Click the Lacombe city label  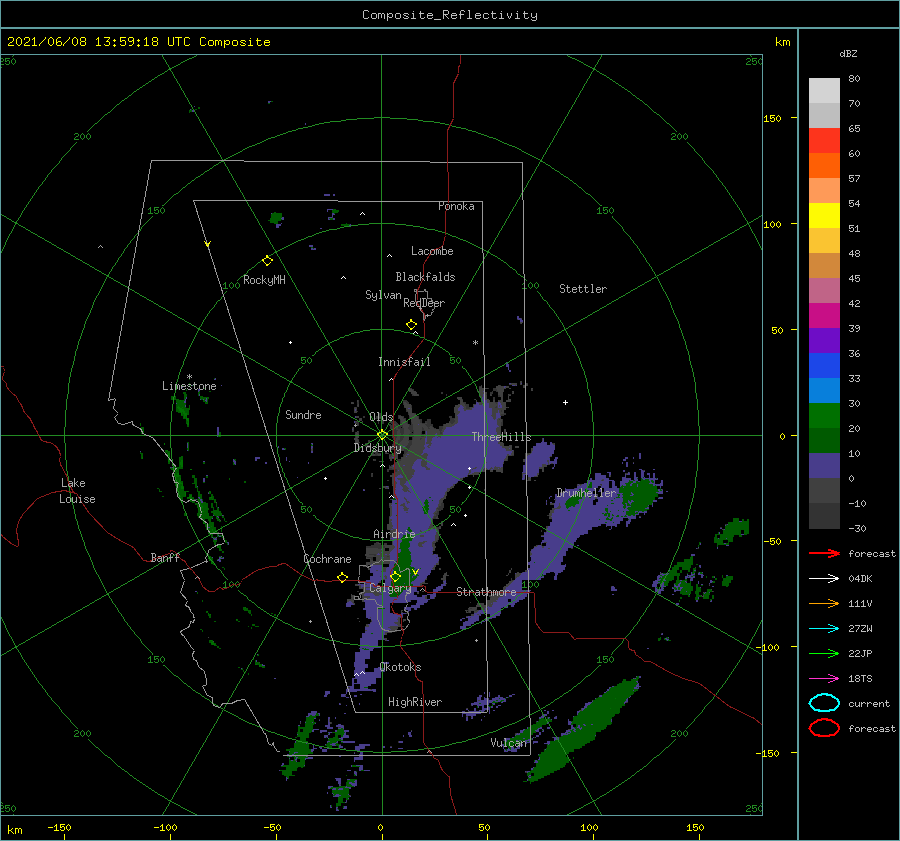point(432,251)
